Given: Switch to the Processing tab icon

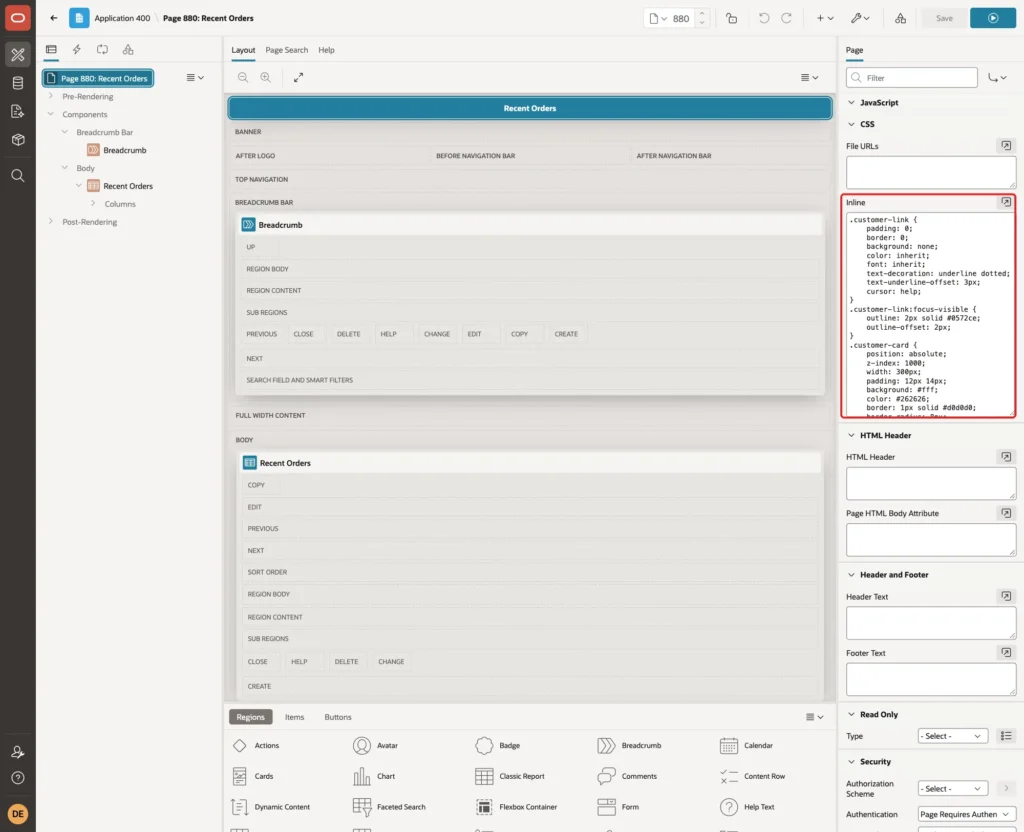Looking at the screenshot, I should click(x=103, y=50).
